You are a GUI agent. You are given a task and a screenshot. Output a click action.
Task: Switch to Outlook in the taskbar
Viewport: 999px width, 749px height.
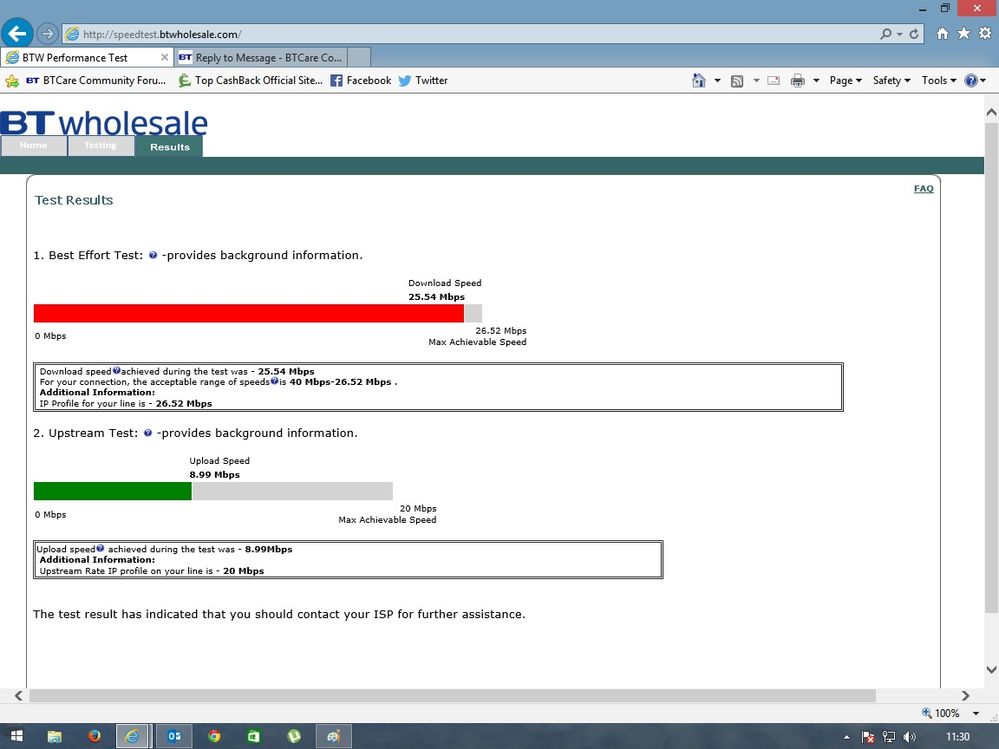coord(174,736)
